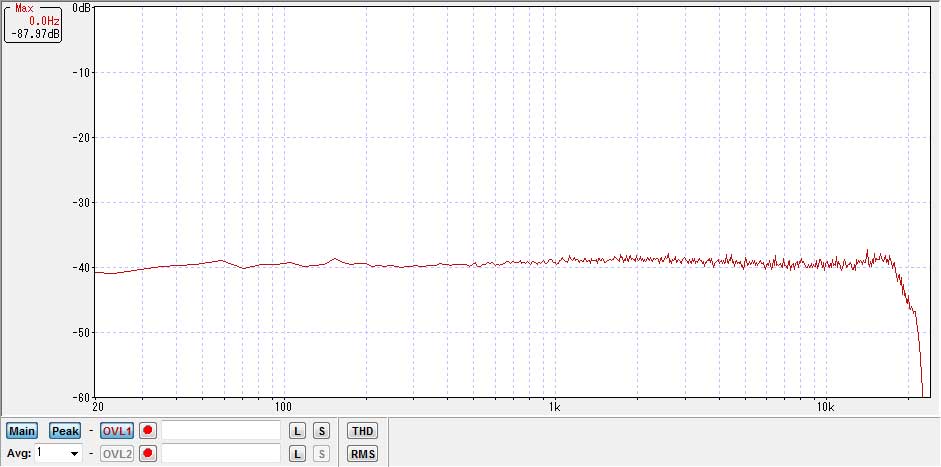941x467 pixels.
Task: Toggle the OVL1 overlay button
Action: click(117, 431)
